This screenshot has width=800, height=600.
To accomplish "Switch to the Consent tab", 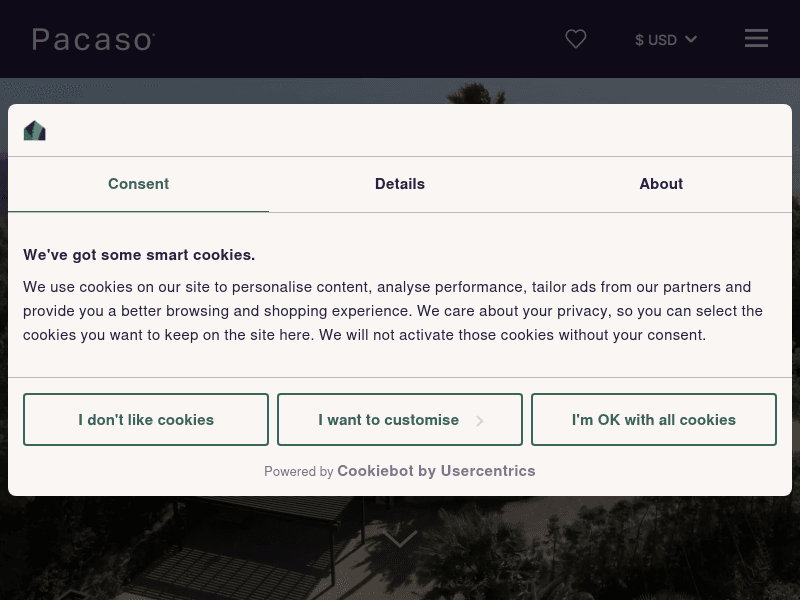I will (x=138, y=184).
